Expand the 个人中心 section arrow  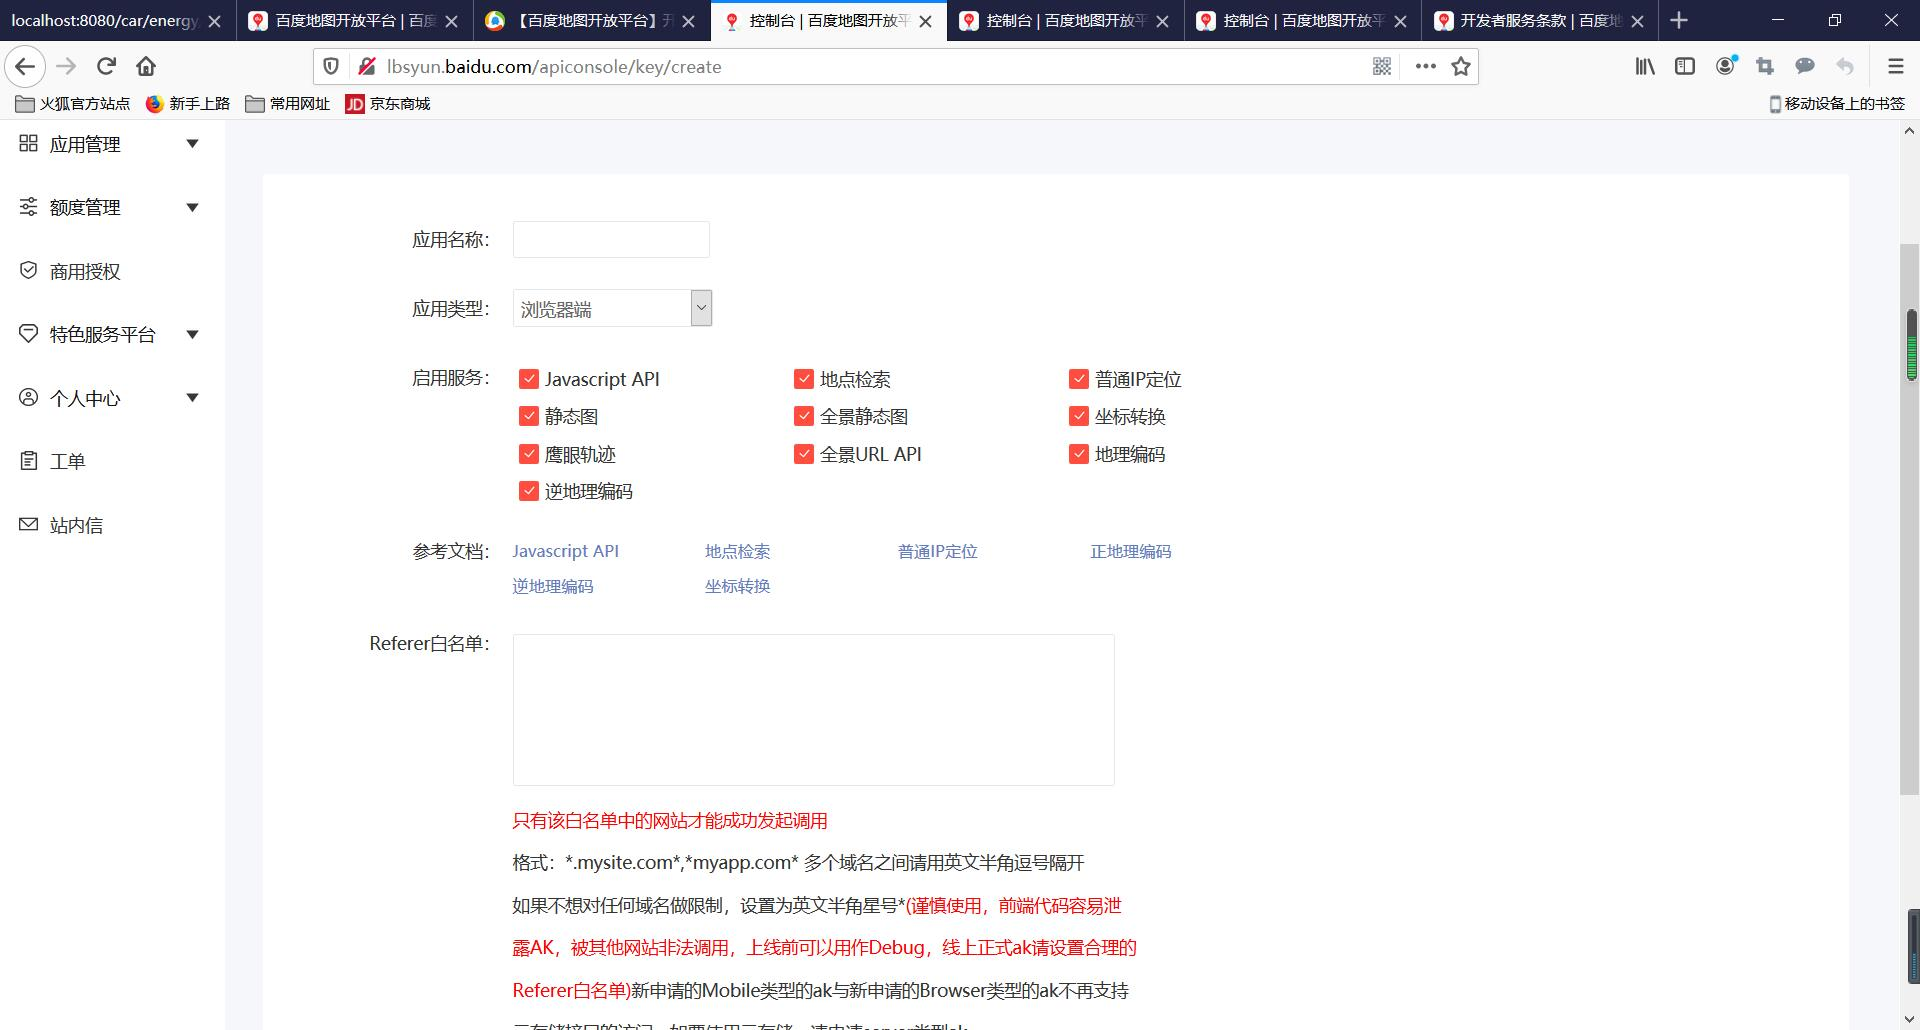click(x=192, y=397)
